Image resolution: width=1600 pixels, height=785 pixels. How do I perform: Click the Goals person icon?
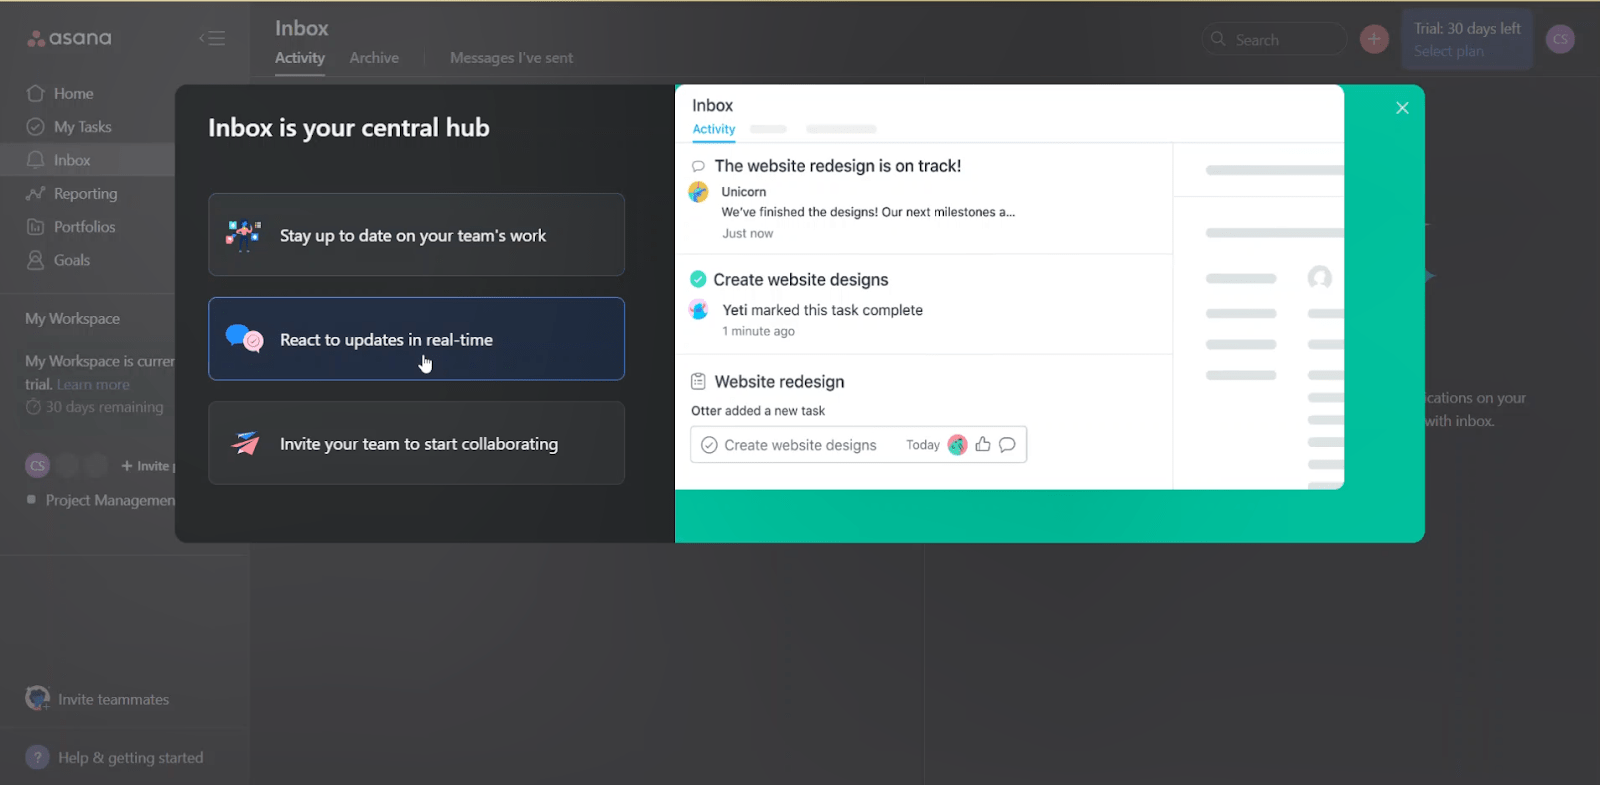point(35,260)
